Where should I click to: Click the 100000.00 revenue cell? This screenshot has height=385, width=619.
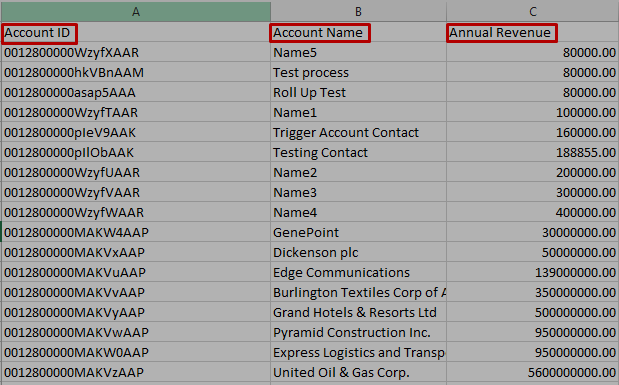pos(533,113)
